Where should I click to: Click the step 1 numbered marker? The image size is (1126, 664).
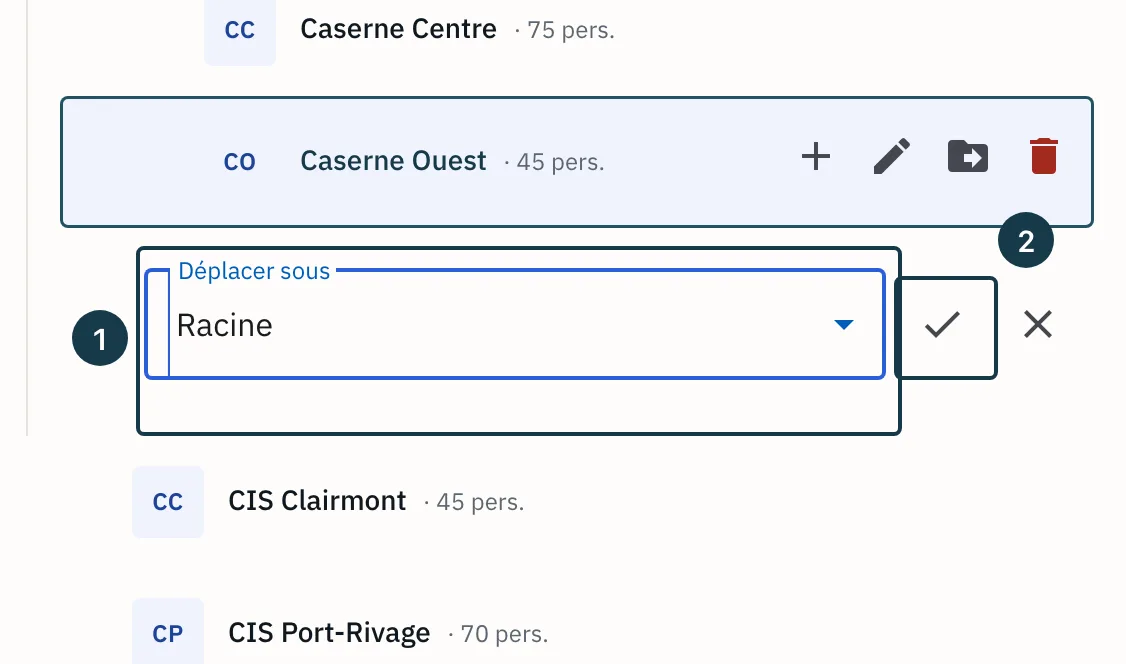(100, 338)
